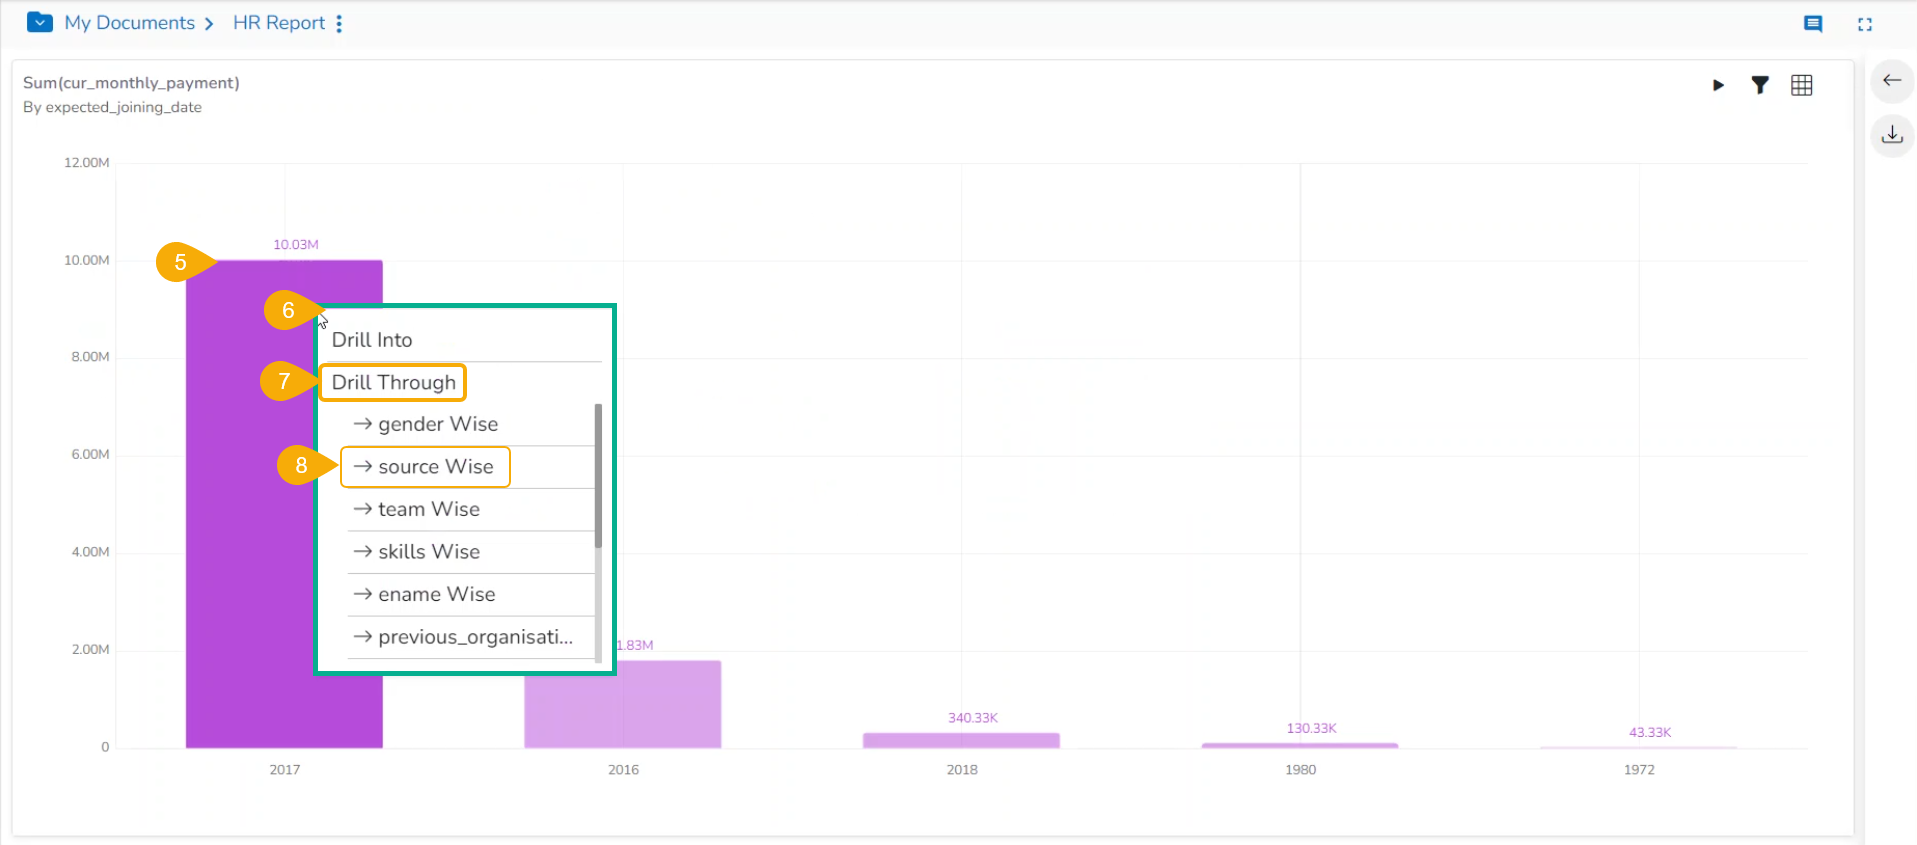Toggle the full screen icon

pyautogui.click(x=1864, y=24)
